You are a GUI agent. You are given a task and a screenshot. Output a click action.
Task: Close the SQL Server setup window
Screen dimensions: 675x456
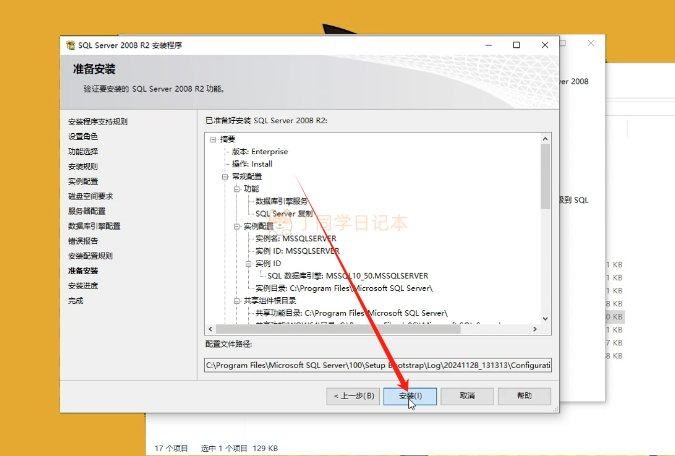point(545,45)
